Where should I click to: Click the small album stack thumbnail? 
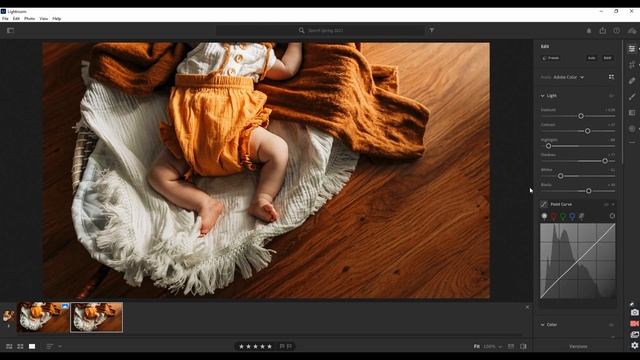[8, 316]
